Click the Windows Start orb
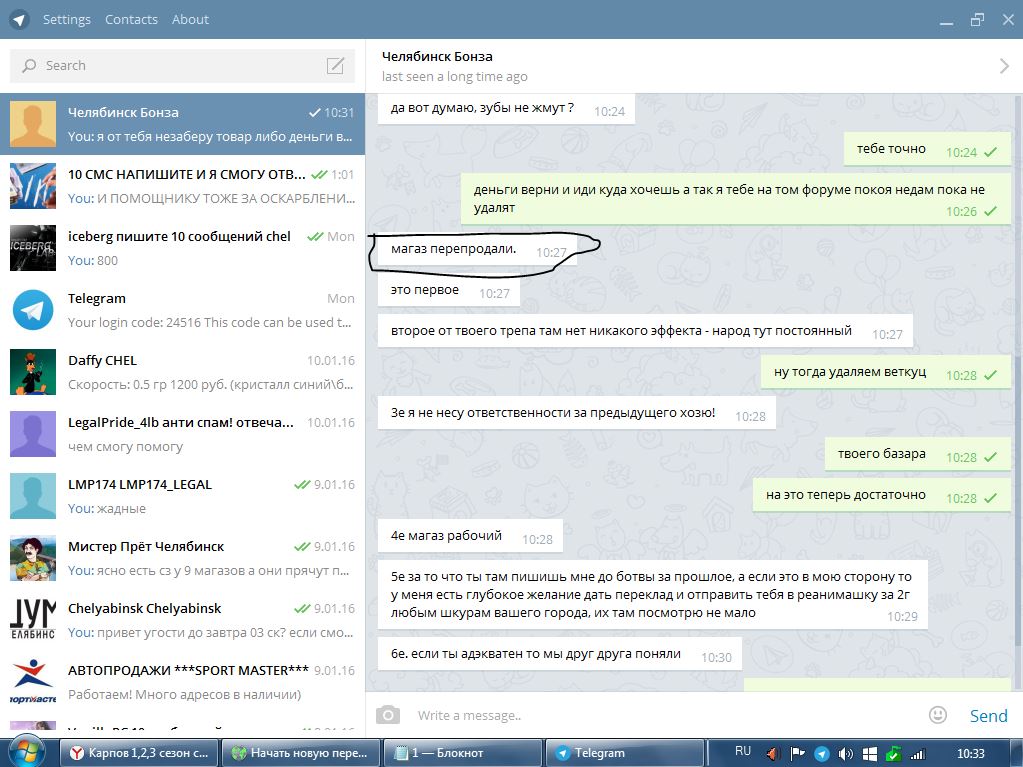This screenshot has height=767, width=1023. click(x=27, y=753)
